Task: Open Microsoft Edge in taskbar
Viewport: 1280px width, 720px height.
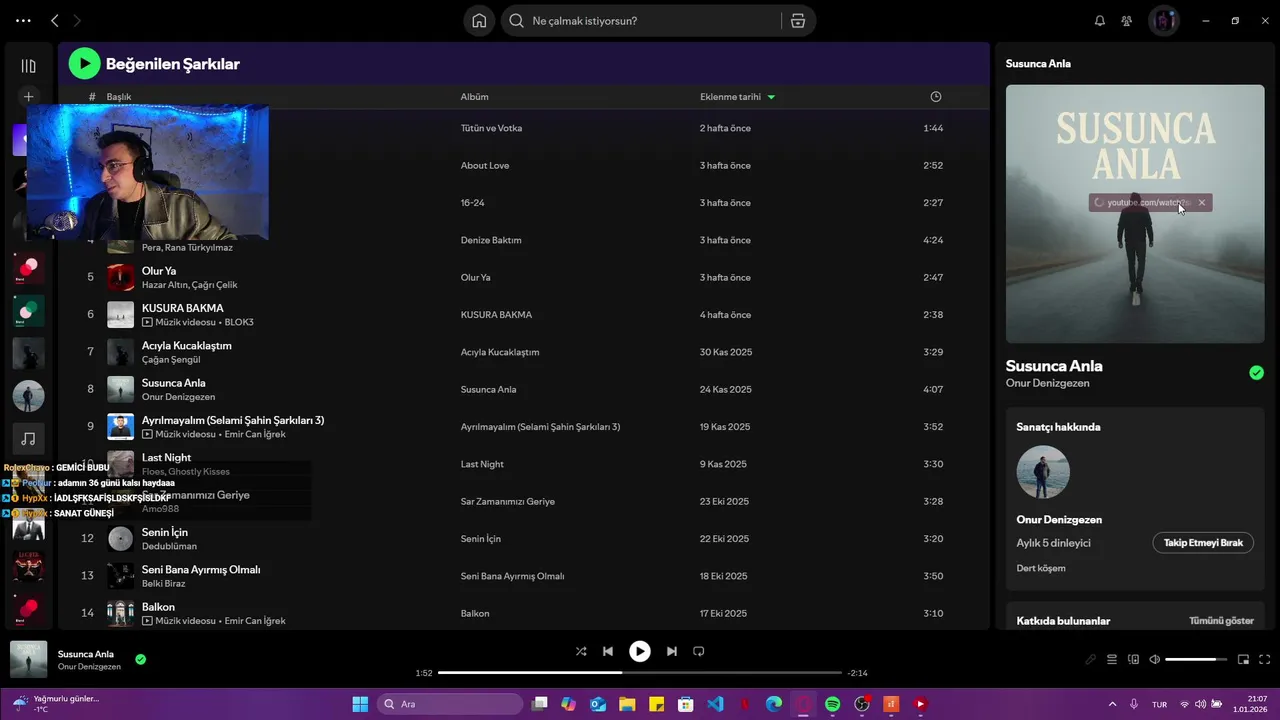Action: click(774, 704)
